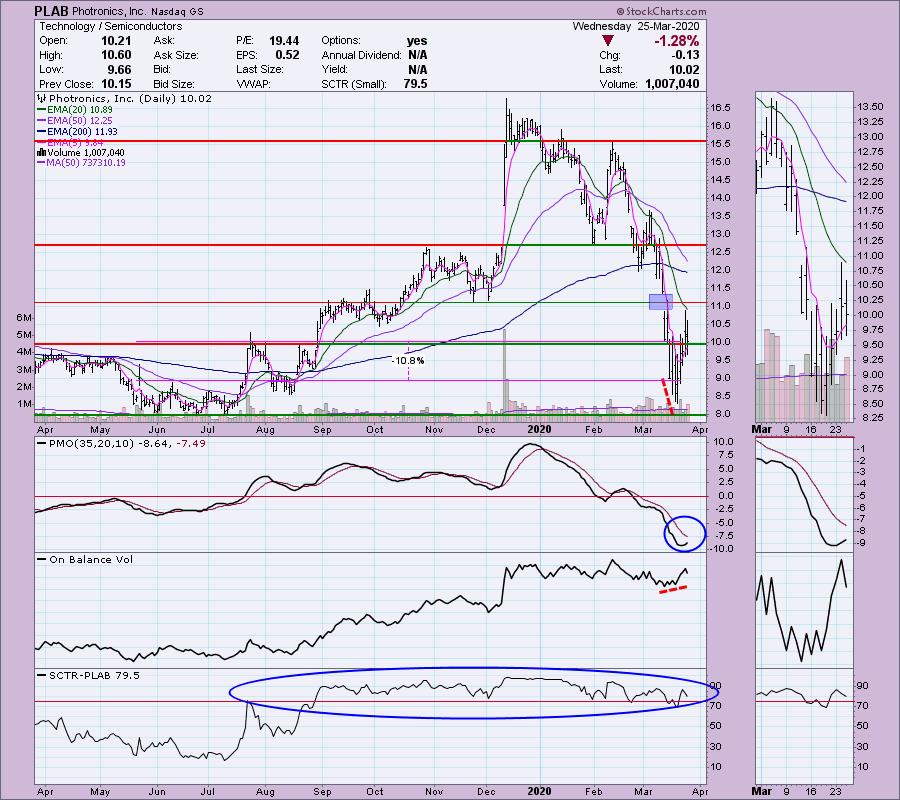The width and height of the screenshot is (900, 800).
Task: Click the Chg value -0.13
Action: [x=685, y=55]
